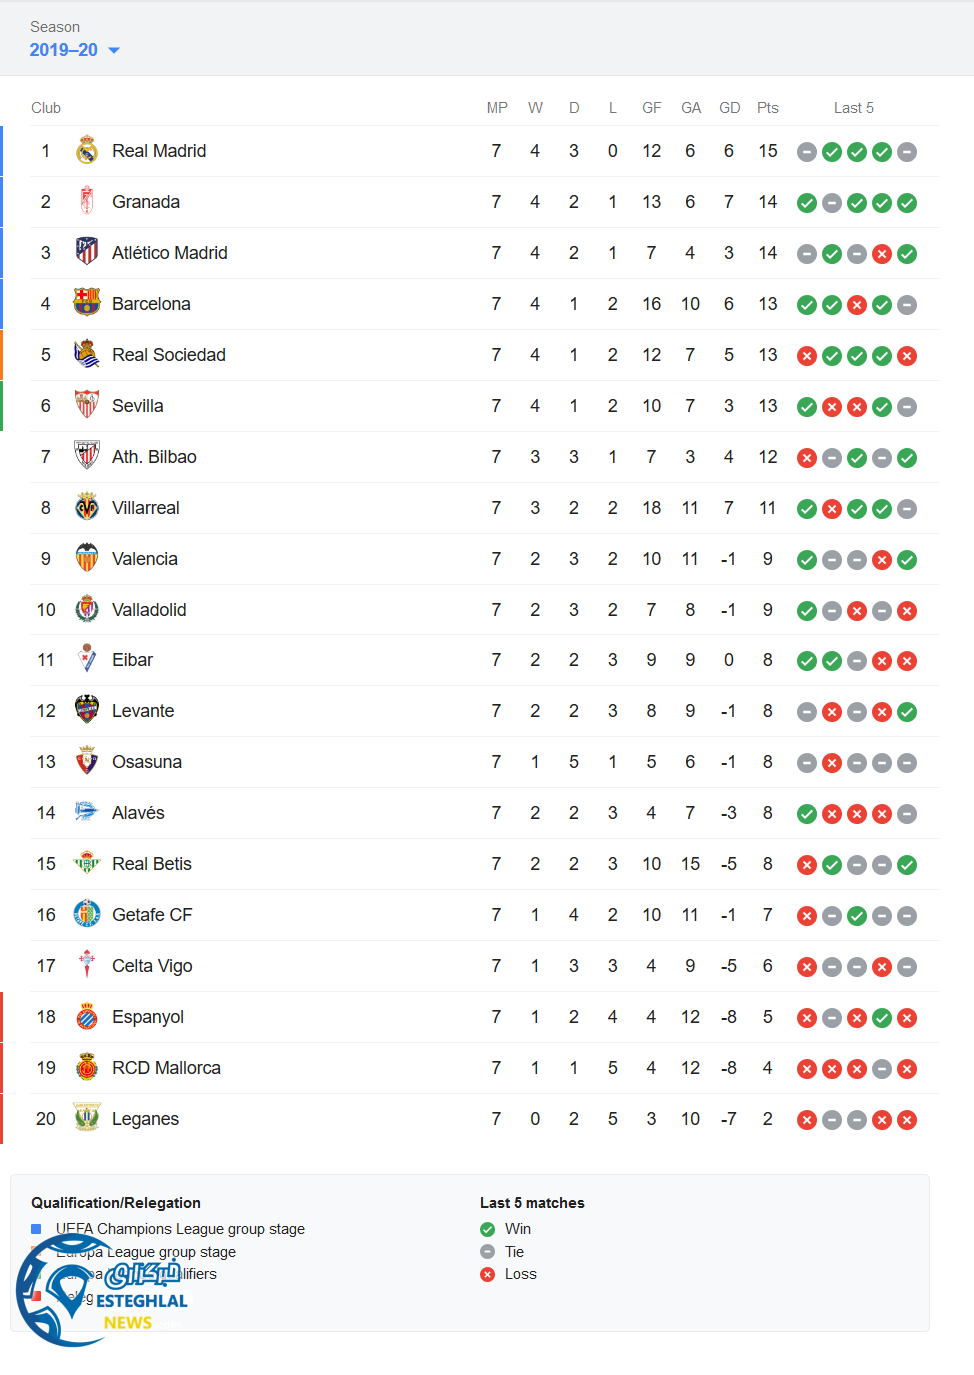The width and height of the screenshot is (974, 1375).
Task: Click the GD column header
Action: [x=730, y=108]
